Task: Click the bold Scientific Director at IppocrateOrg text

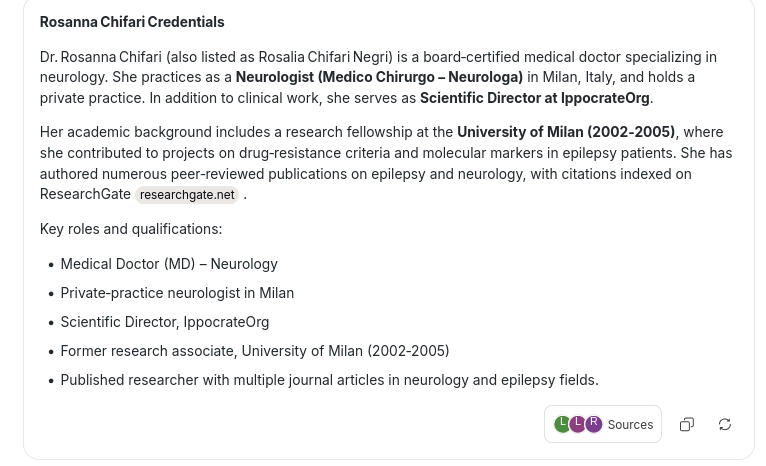Action: pyautogui.click(x=534, y=98)
